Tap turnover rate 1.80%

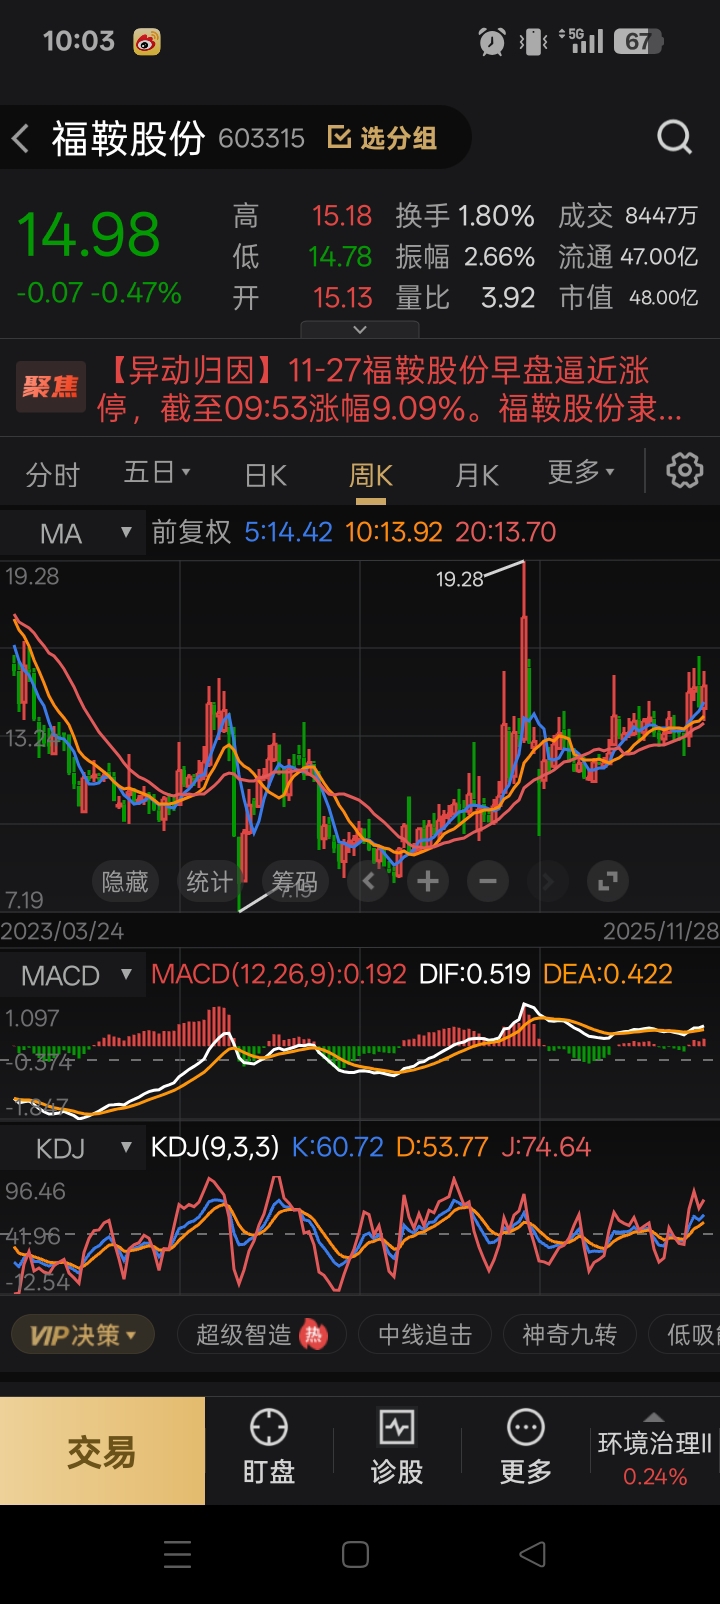(x=496, y=216)
